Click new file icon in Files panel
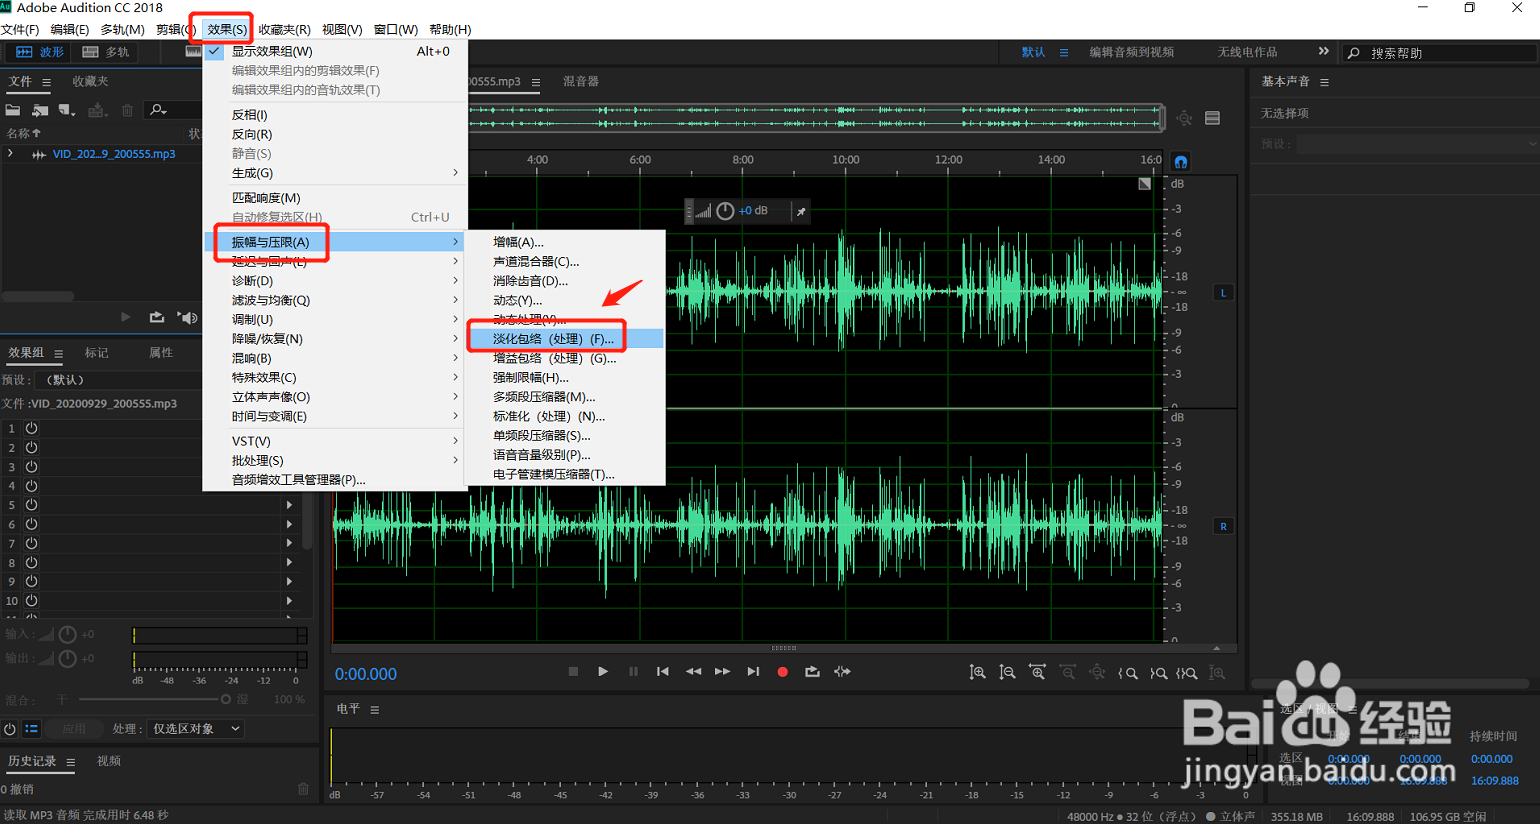 [x=67, y=110]
